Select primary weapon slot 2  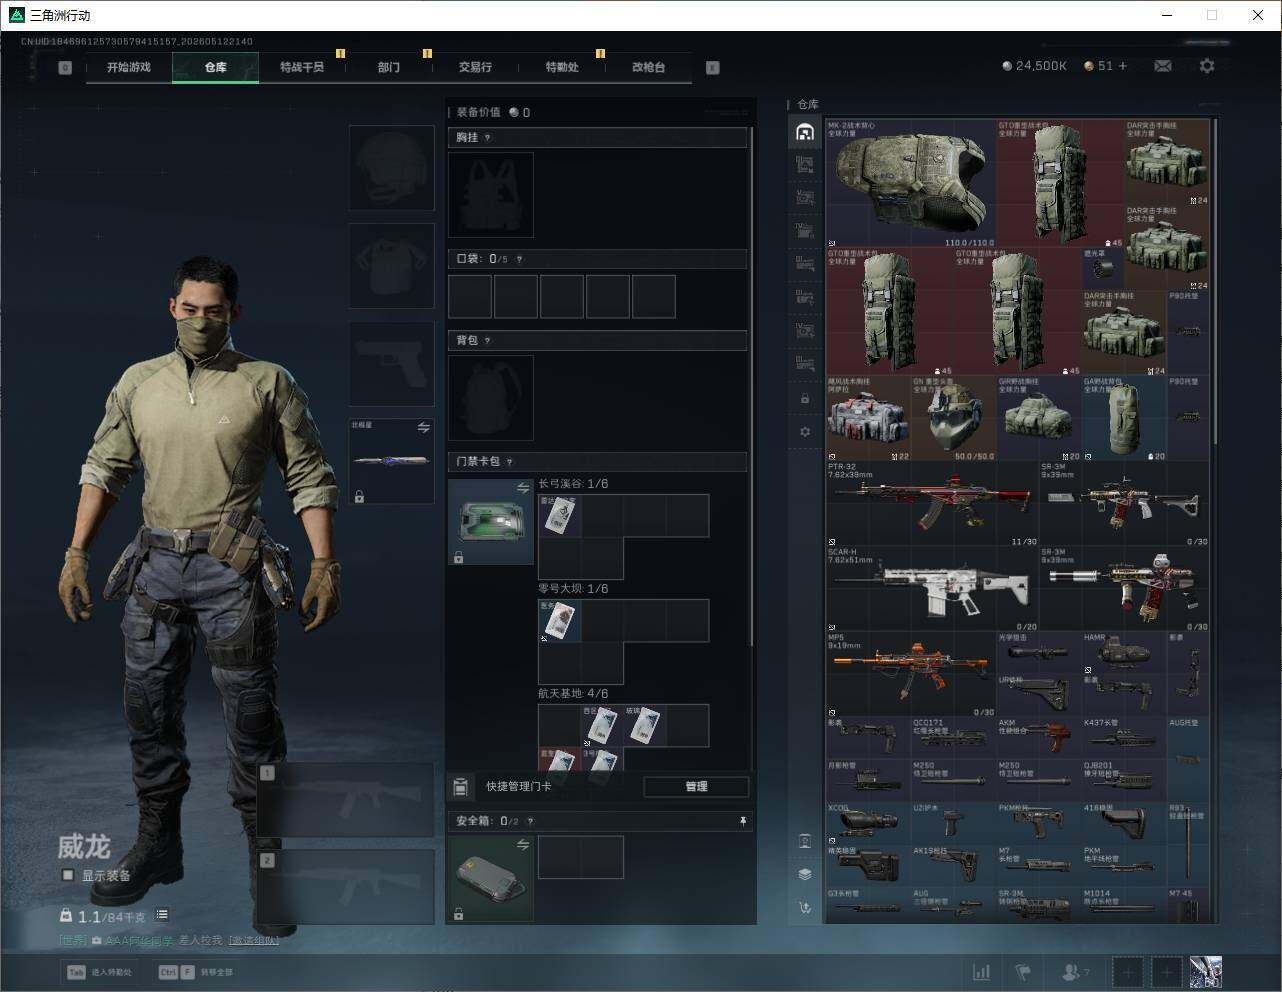pyautogui.click(x=346, y=887)
